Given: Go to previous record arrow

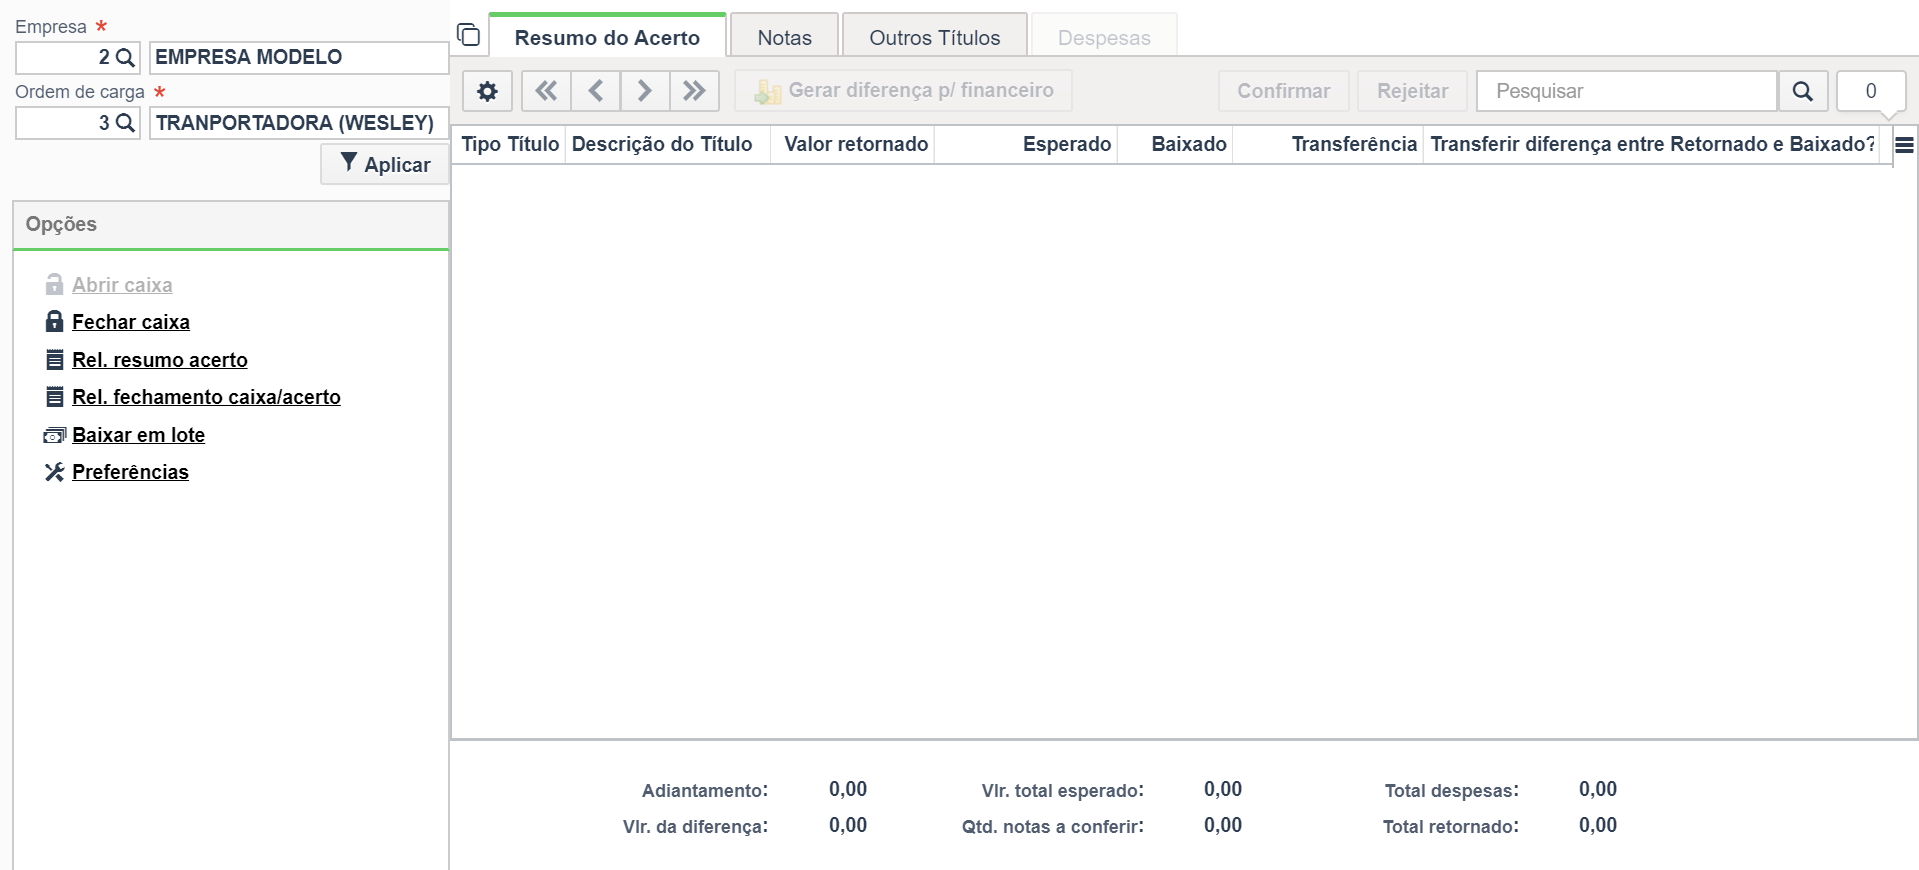Looking at the screenshot, I should tap(595, 91).
